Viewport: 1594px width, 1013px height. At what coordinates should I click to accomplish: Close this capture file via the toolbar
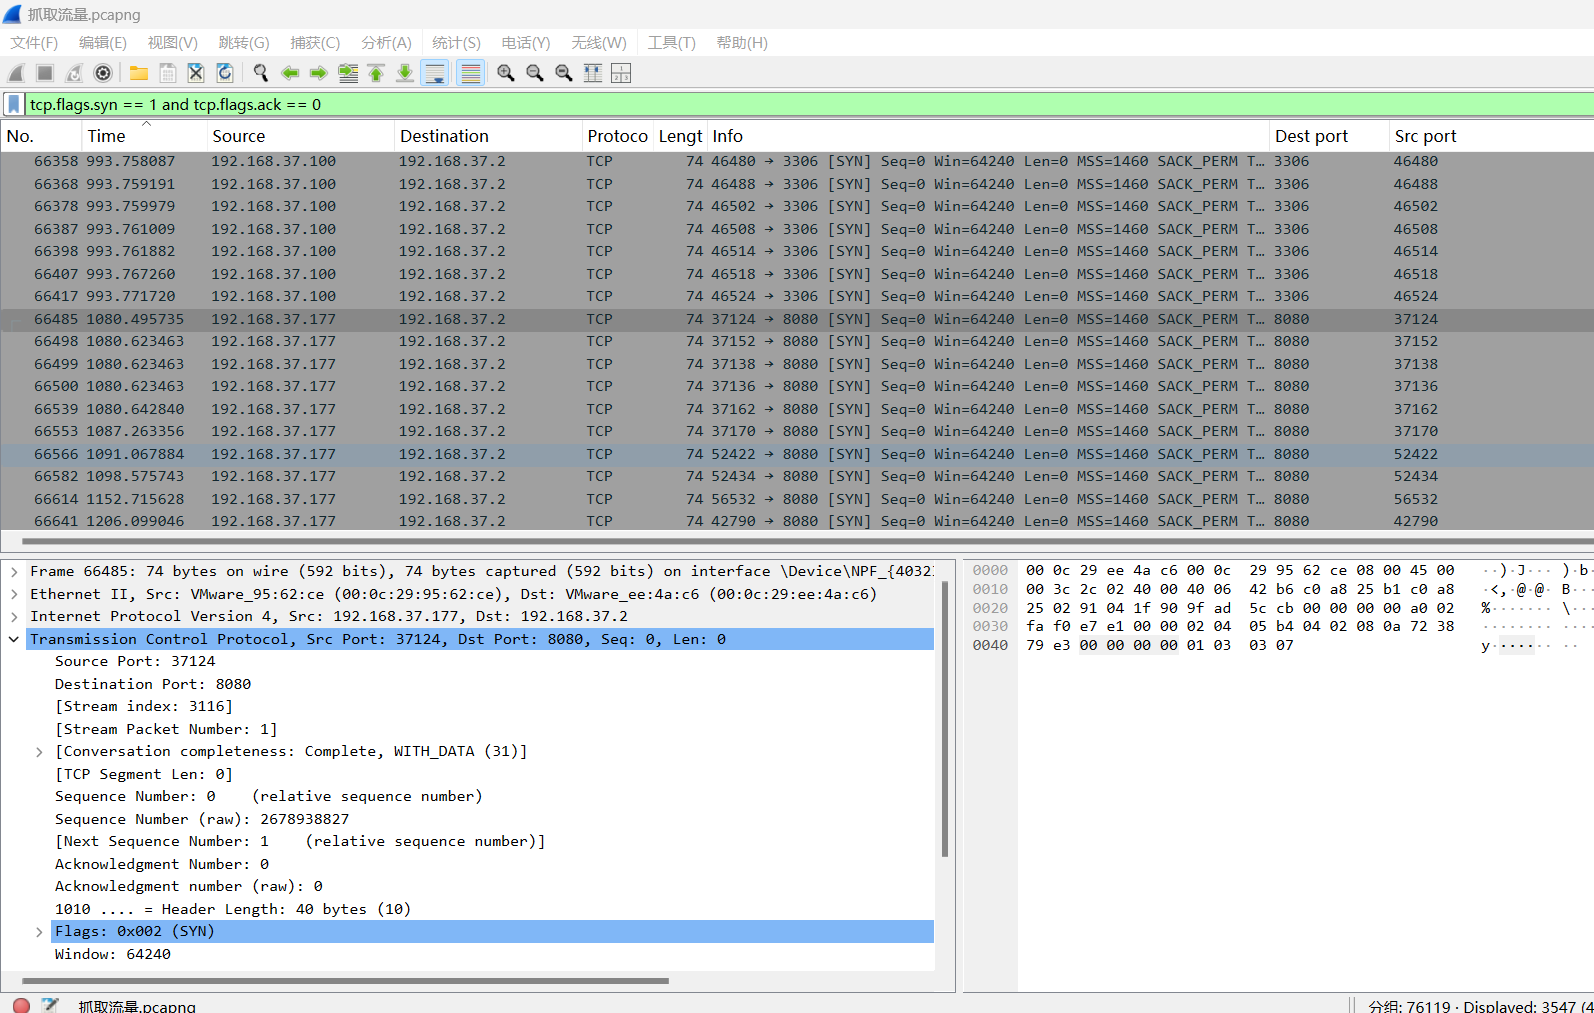(x=196, y=73)
